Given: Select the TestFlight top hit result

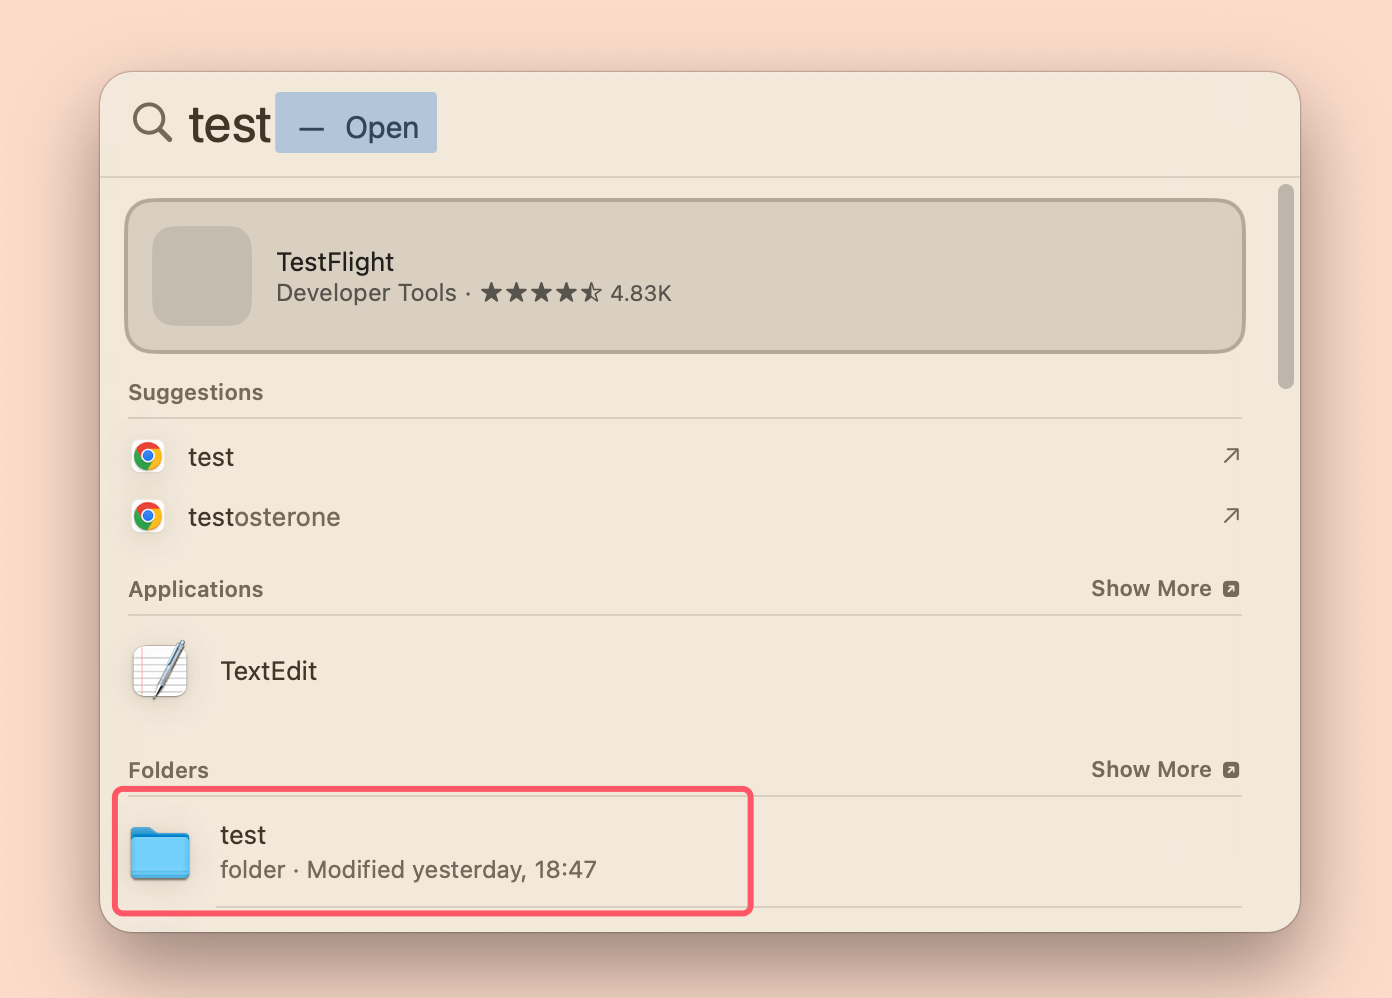Looking at the screenshot, I should point(684,276).
